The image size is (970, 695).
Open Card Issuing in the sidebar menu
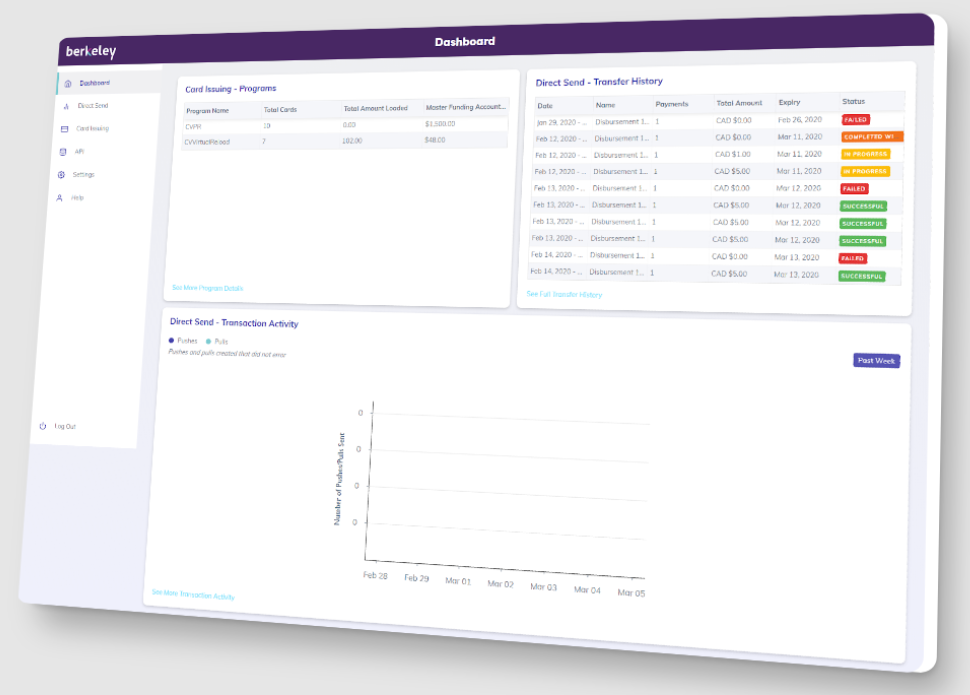click(92, 129)
